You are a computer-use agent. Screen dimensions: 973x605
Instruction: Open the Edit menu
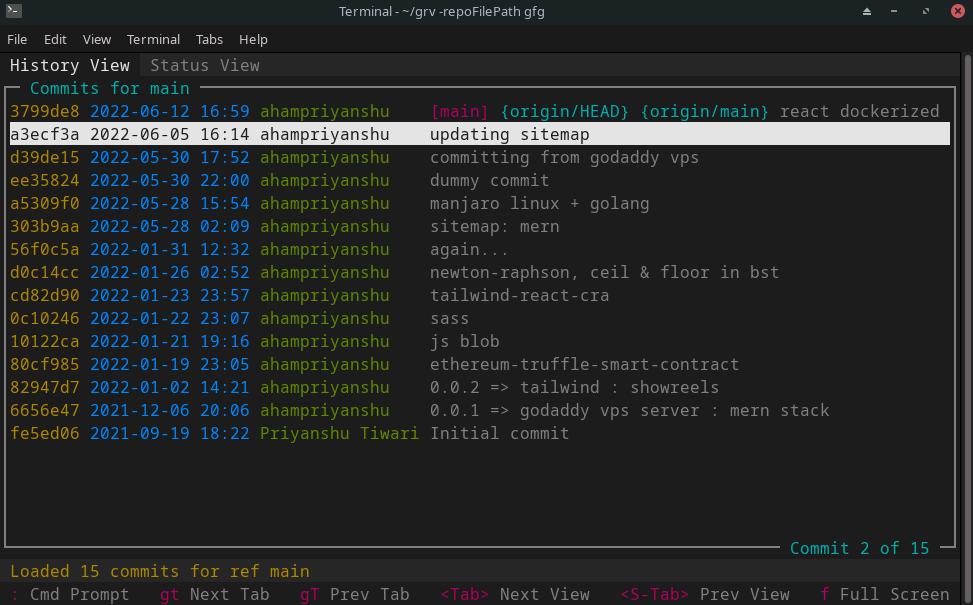point(55,39)
